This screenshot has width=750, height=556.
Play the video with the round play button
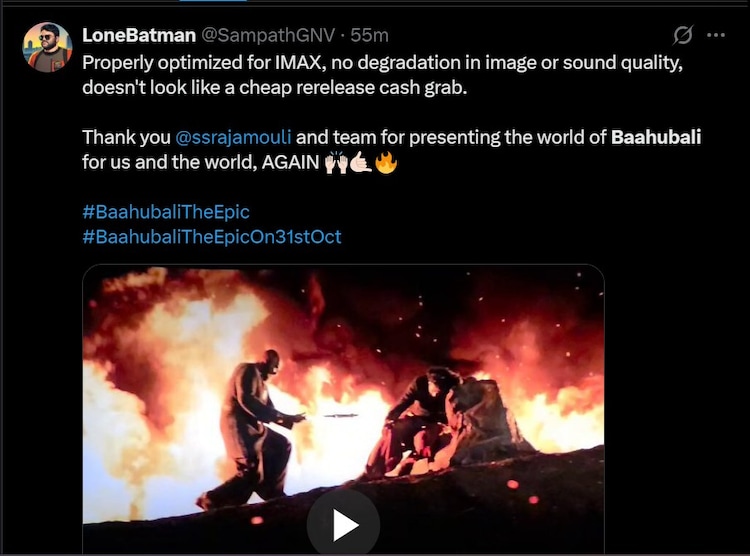tap(343, 523)
